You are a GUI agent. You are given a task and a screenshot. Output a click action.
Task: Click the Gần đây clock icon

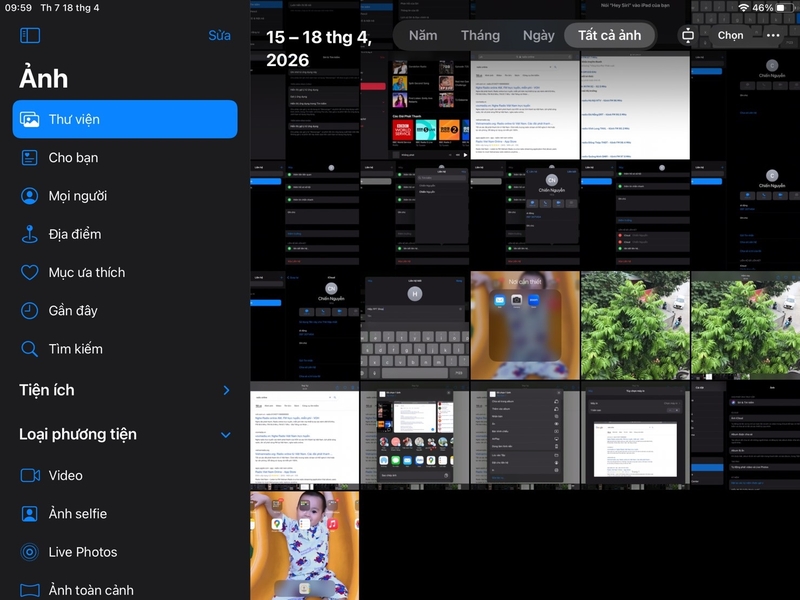(x=30, y=311)
